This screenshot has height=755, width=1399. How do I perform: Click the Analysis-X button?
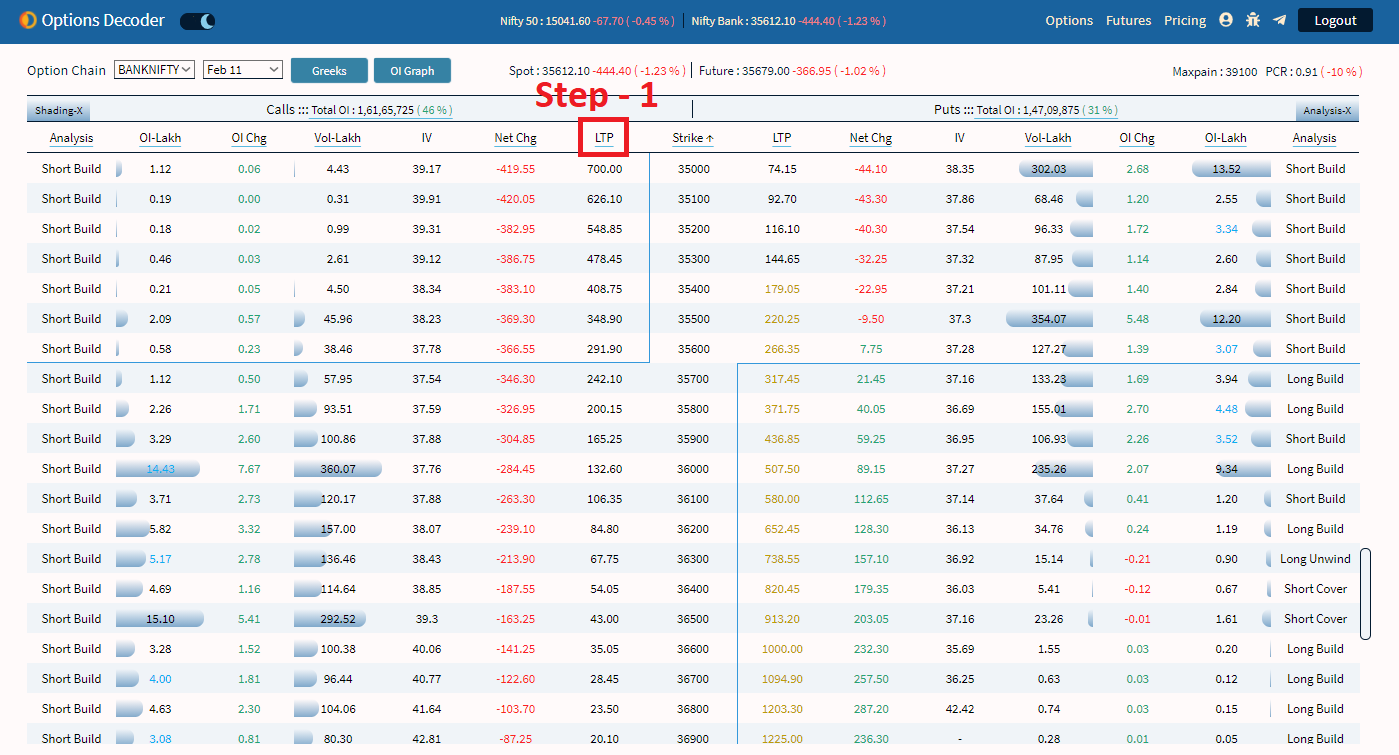coord(1327,111)
